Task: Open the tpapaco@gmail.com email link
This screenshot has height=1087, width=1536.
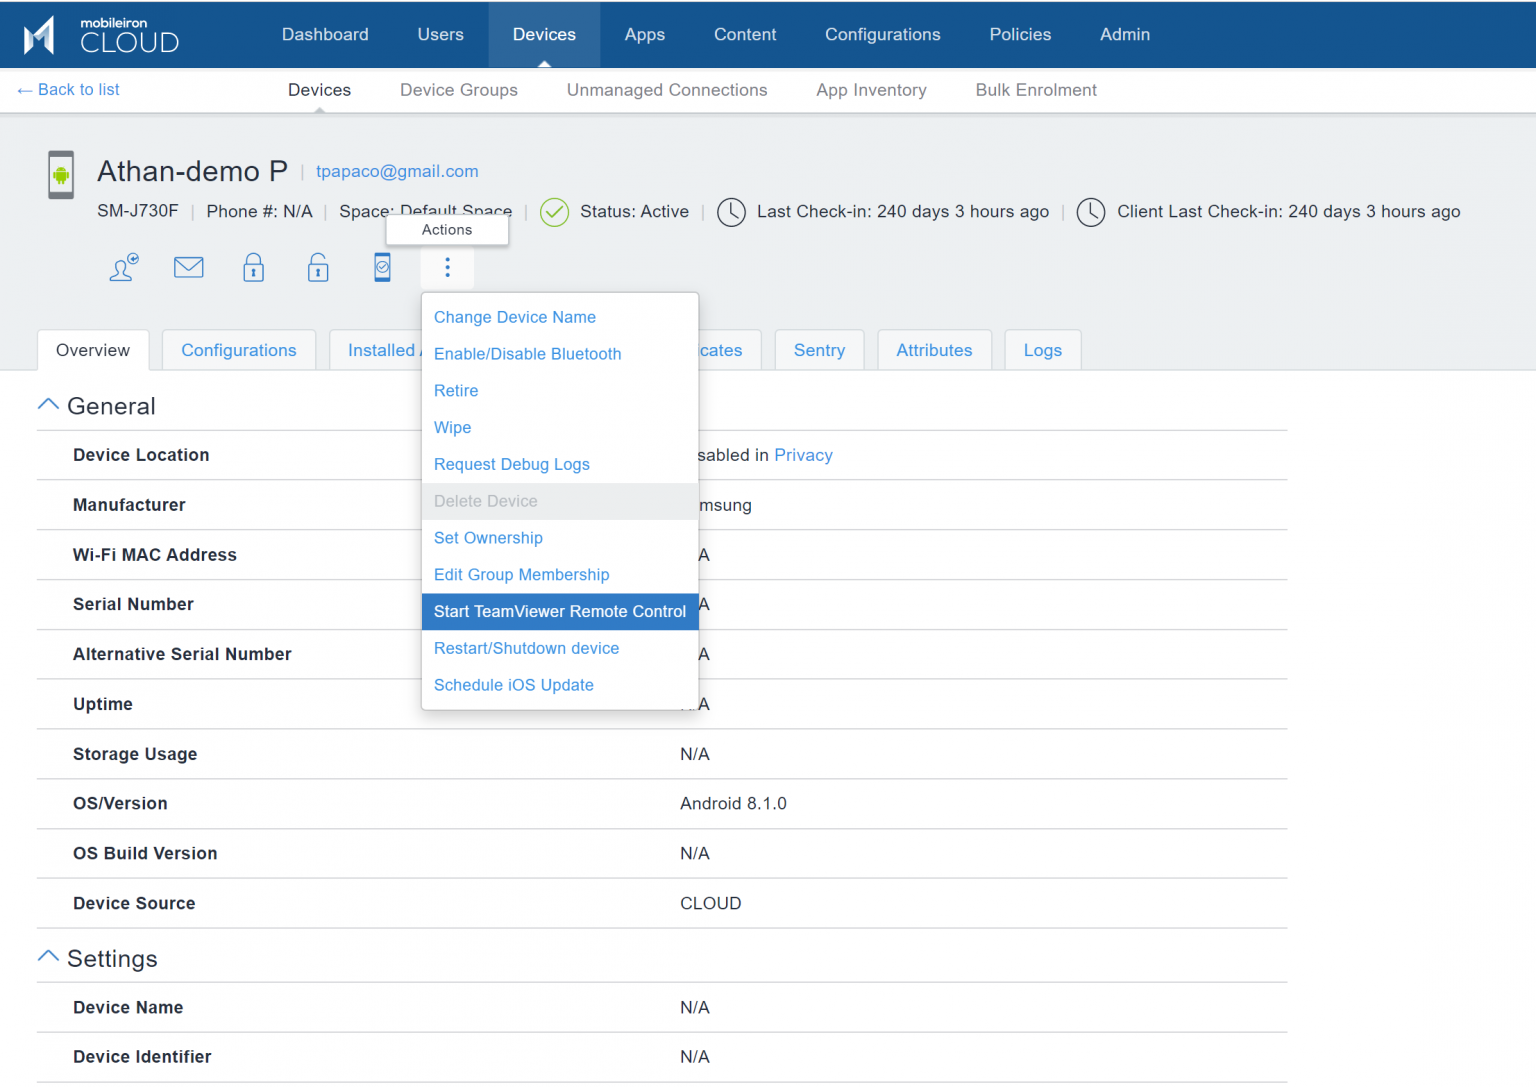Action: tap(397, 171)
